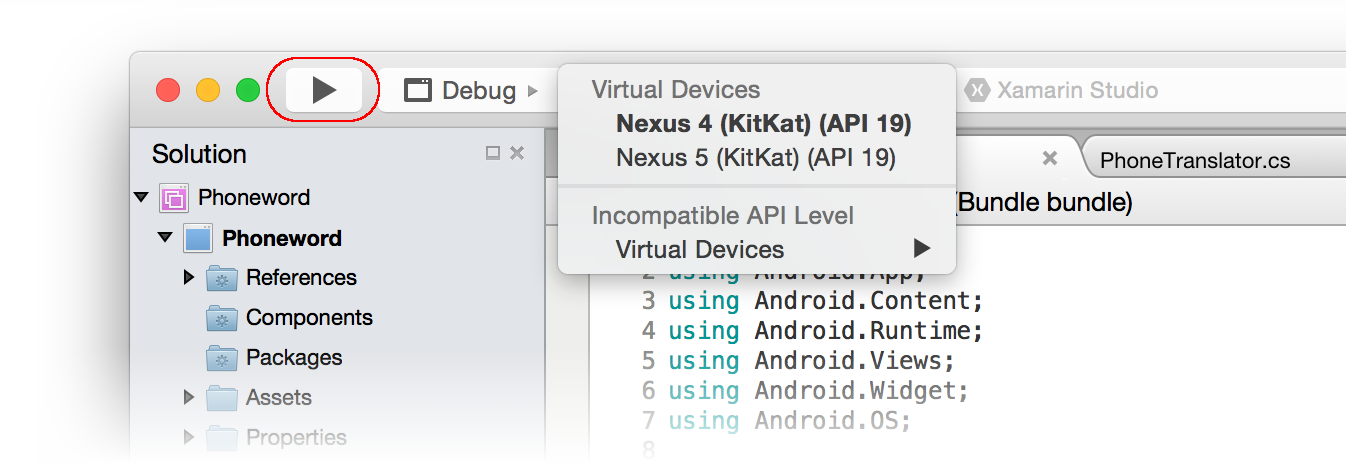This screenshot has height=464, width=1346.
Task: Expand the incompatible Virtual Devices submenu
Action: 772,249
